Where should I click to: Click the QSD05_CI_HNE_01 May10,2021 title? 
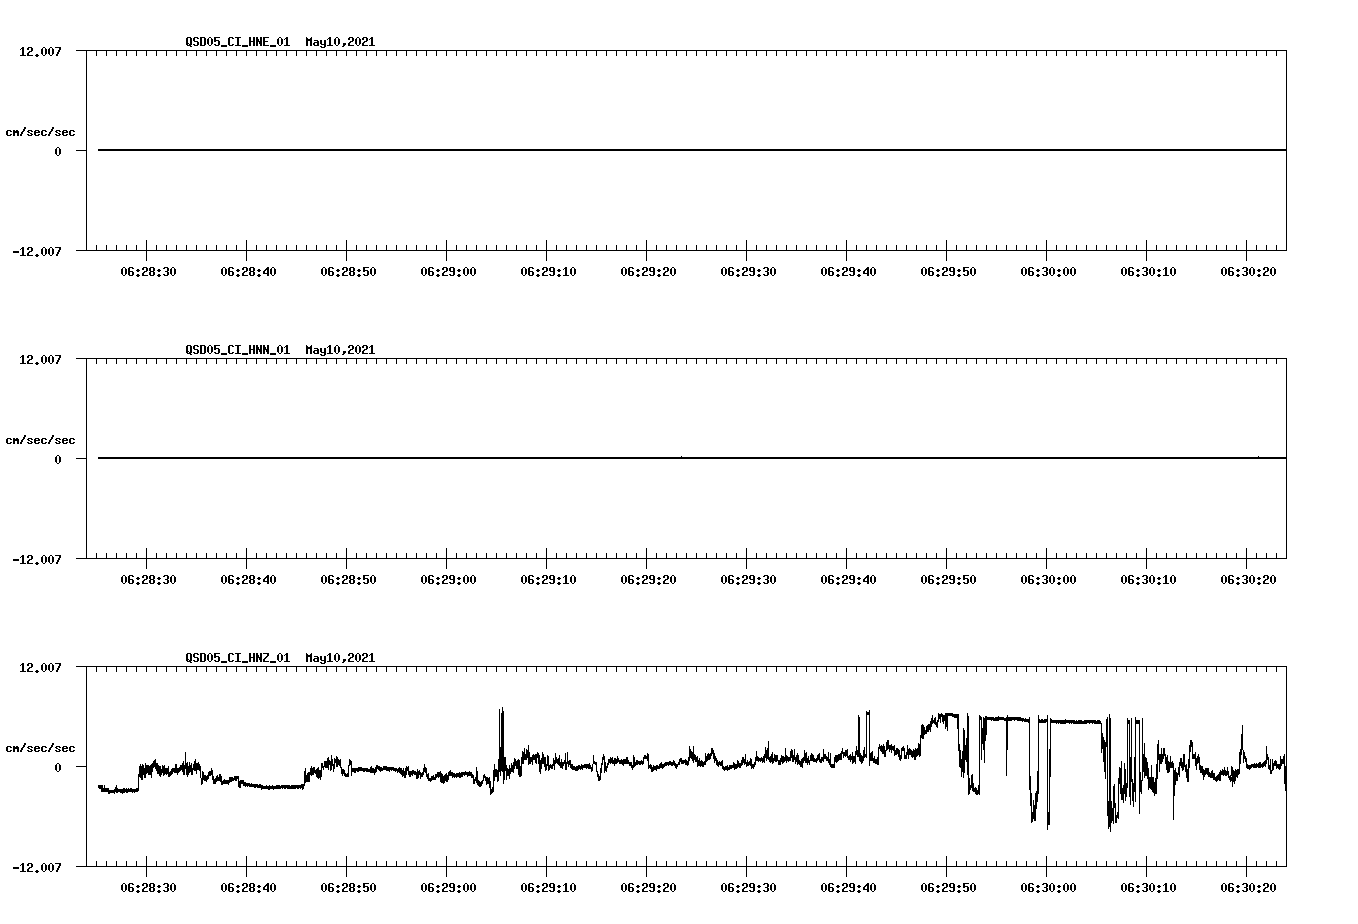[280, 42]
